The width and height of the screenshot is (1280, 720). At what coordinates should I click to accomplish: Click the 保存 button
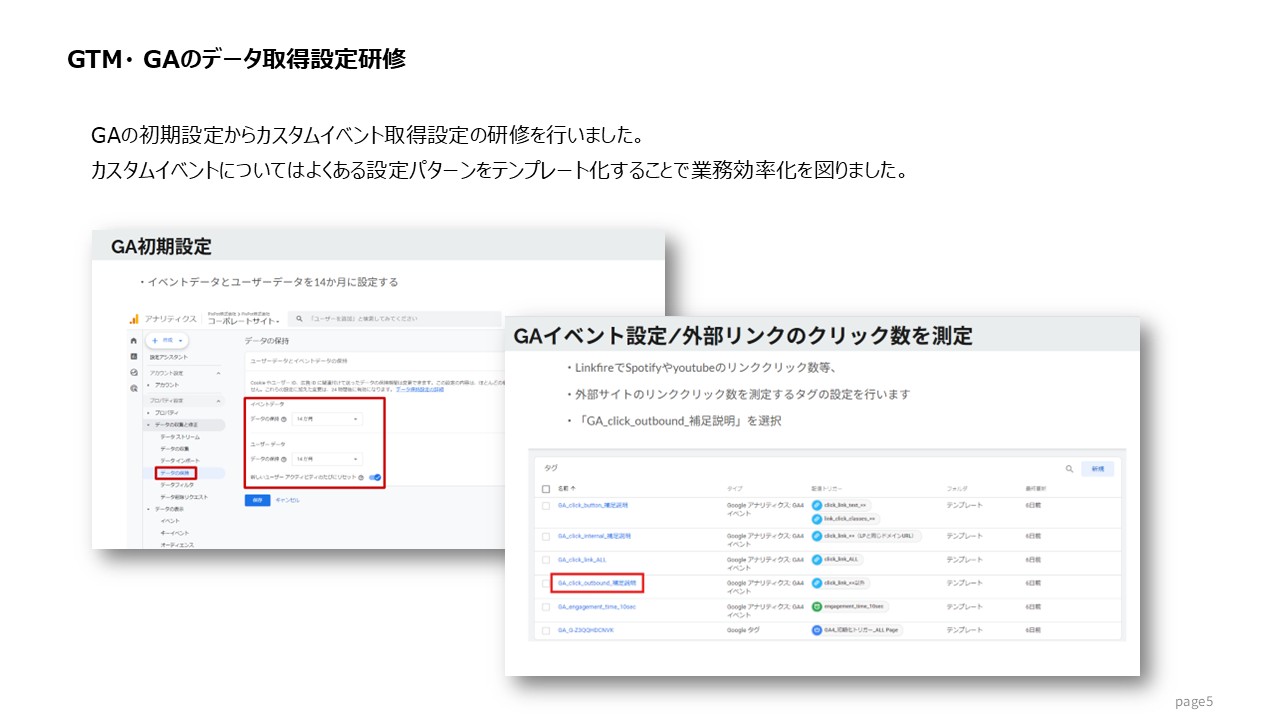[257, 501]
